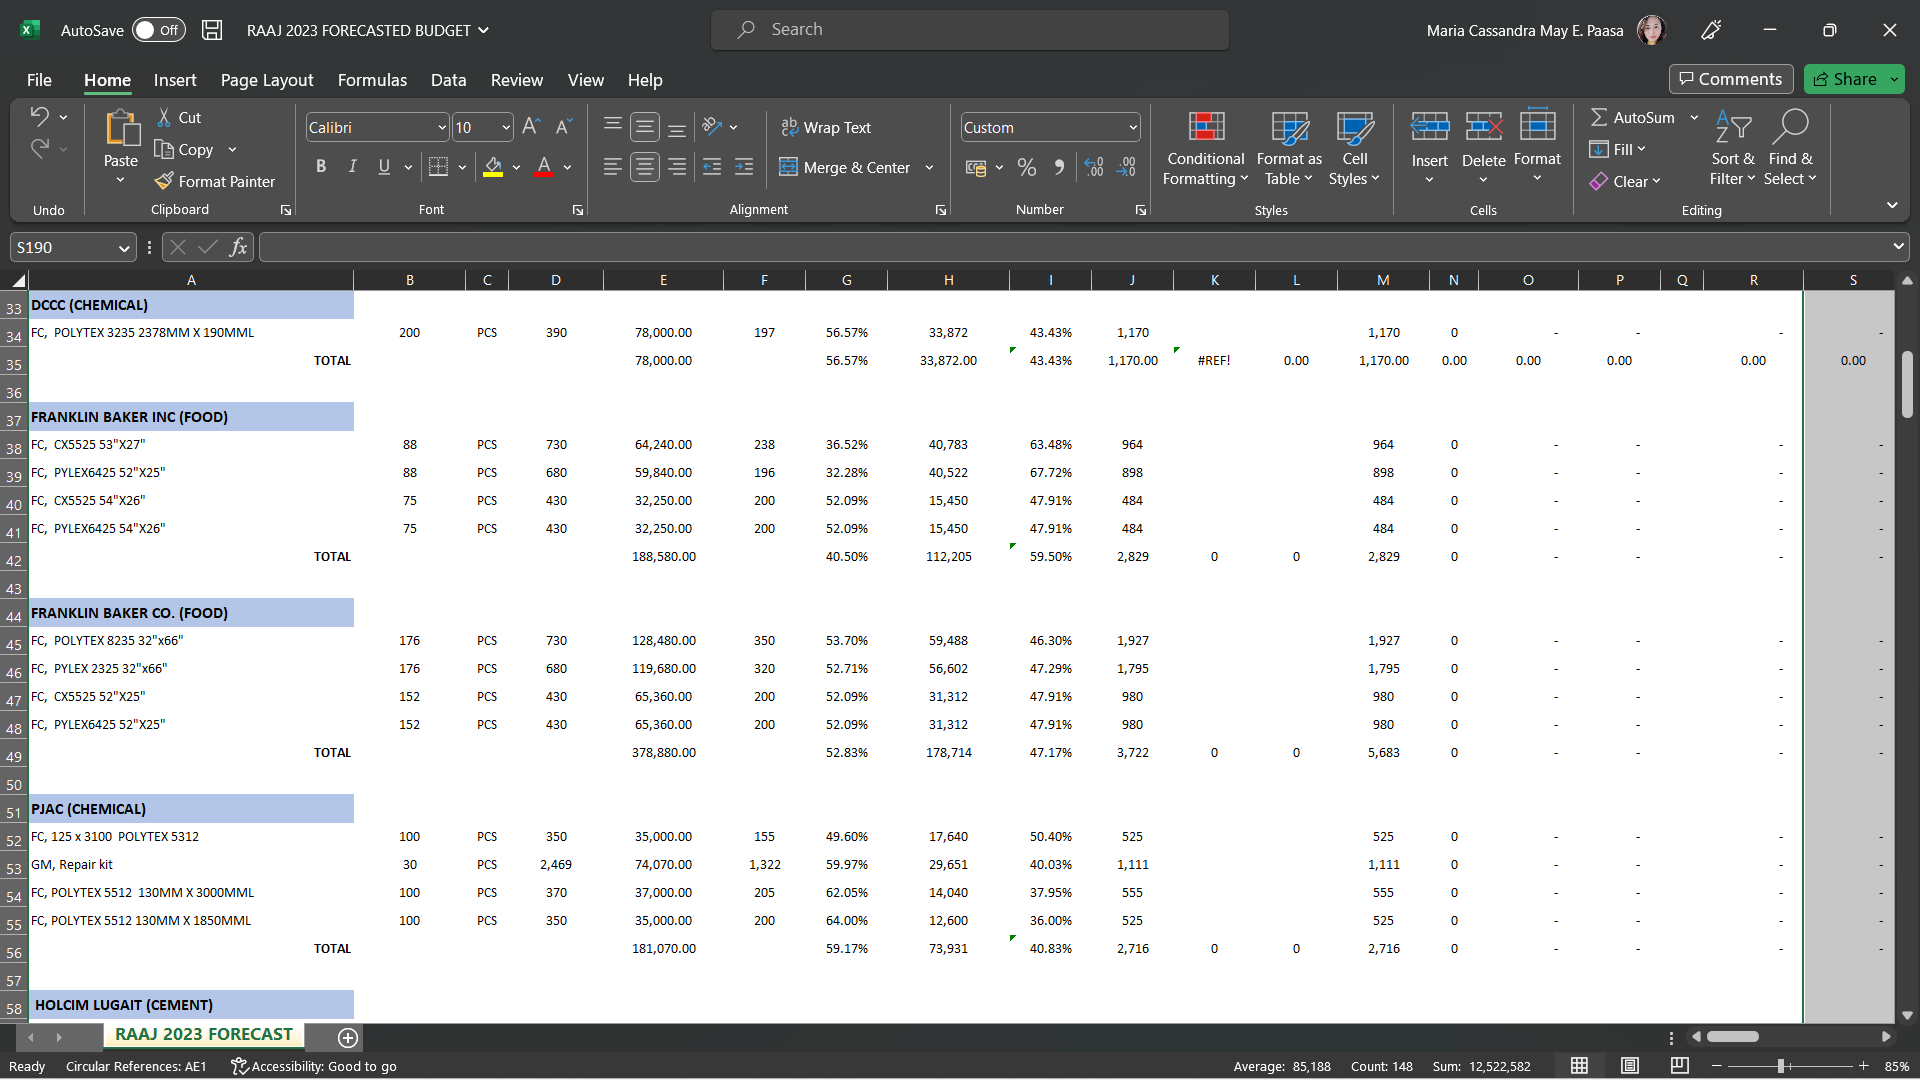Image resolution: width=1920 pixels, height=1080 pixels.
Task: Toggle the AutoSave switch
Action: click(158, 30)
